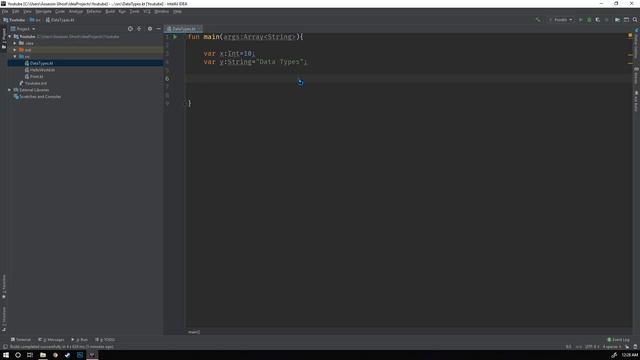Open the TODO tool window button
The width and height of the screenshot is (640, 360).
tap(105, 340)
